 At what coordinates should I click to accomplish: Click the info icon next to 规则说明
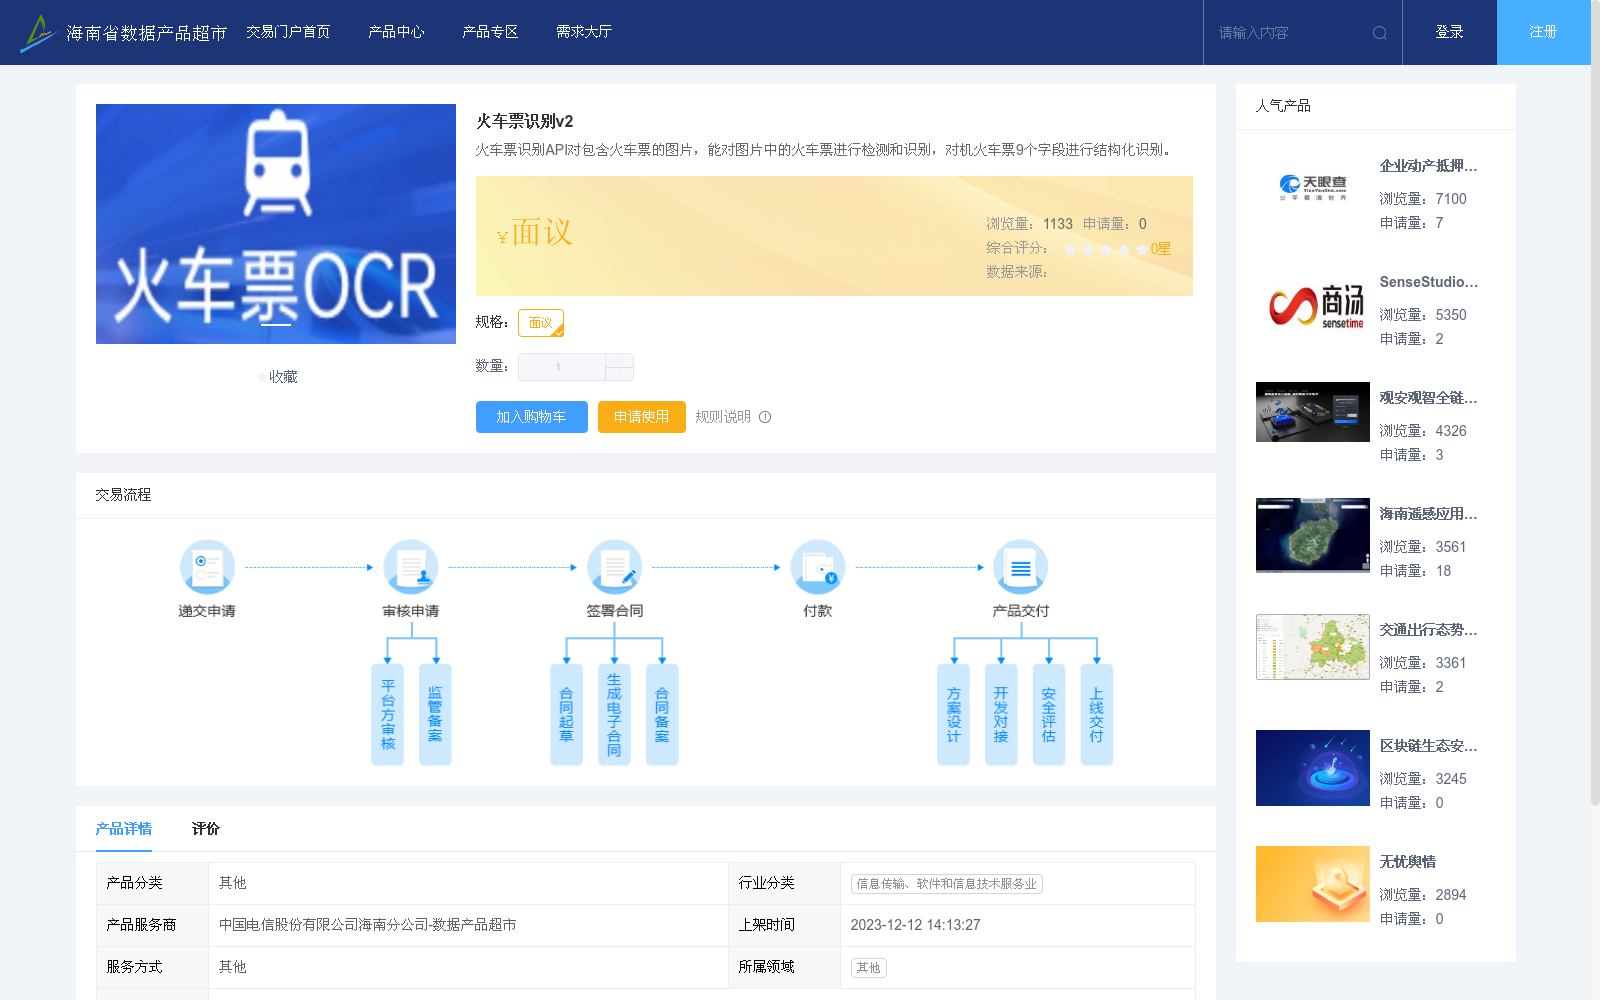click(765, 417)
